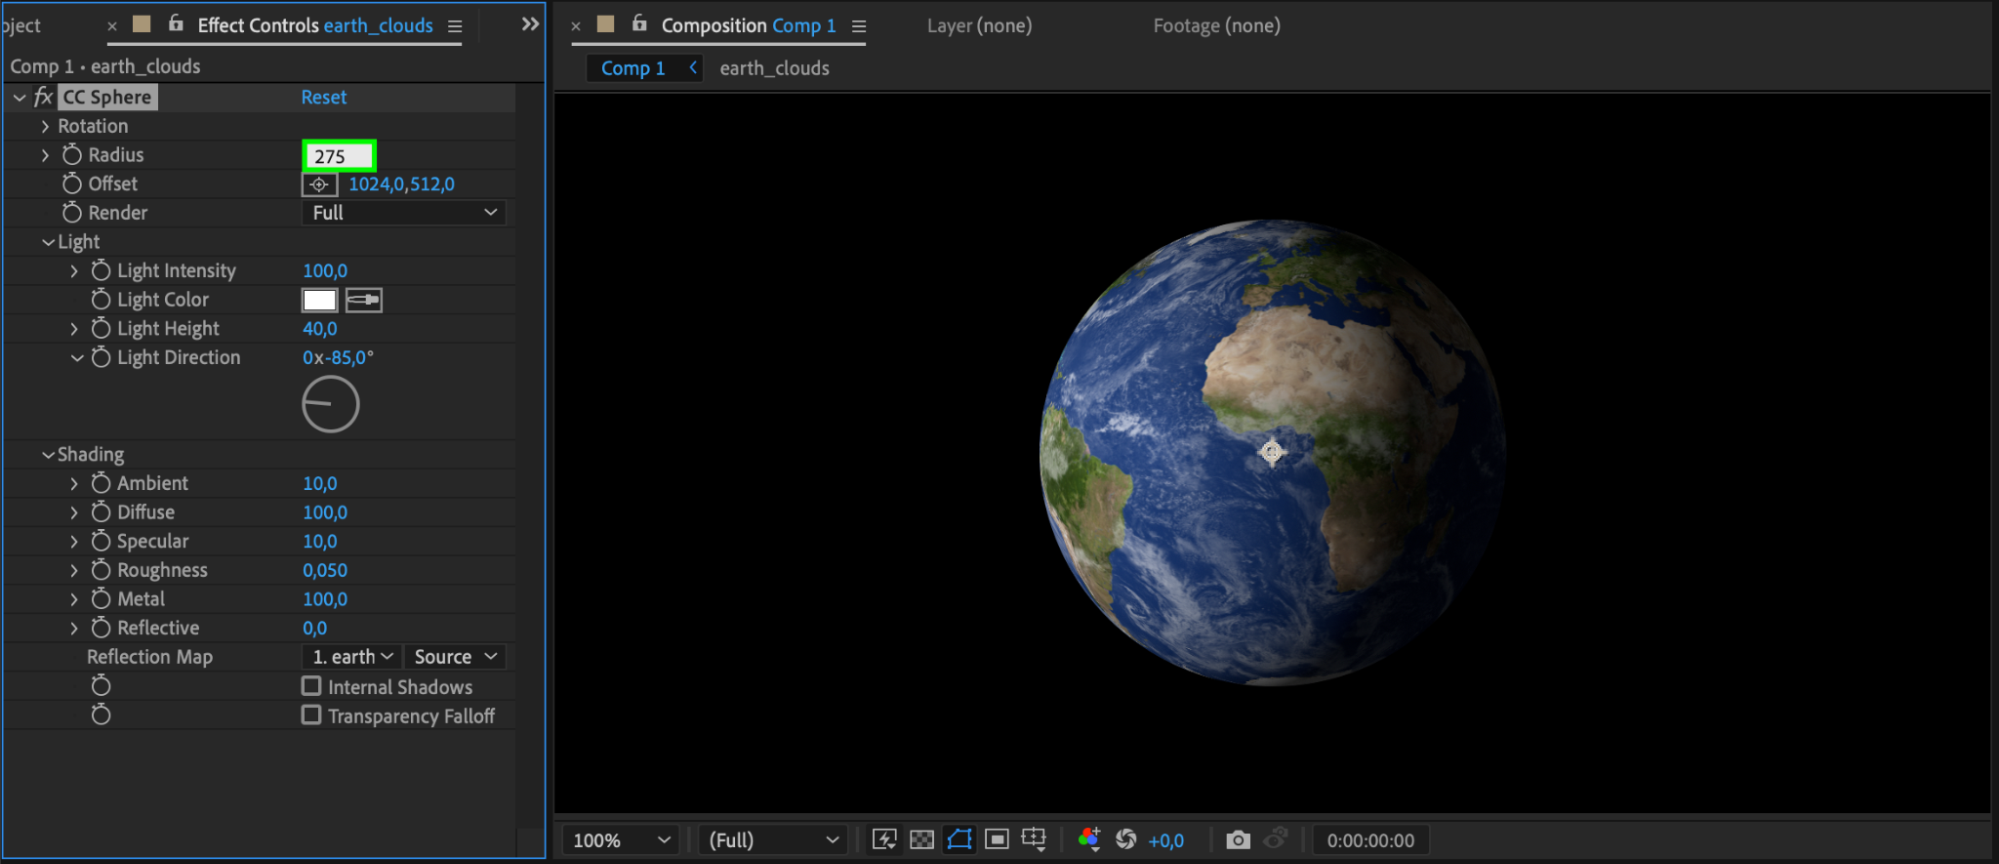Click the Comp 1 breadcrumb in viewer

click(x=632, y=68)
